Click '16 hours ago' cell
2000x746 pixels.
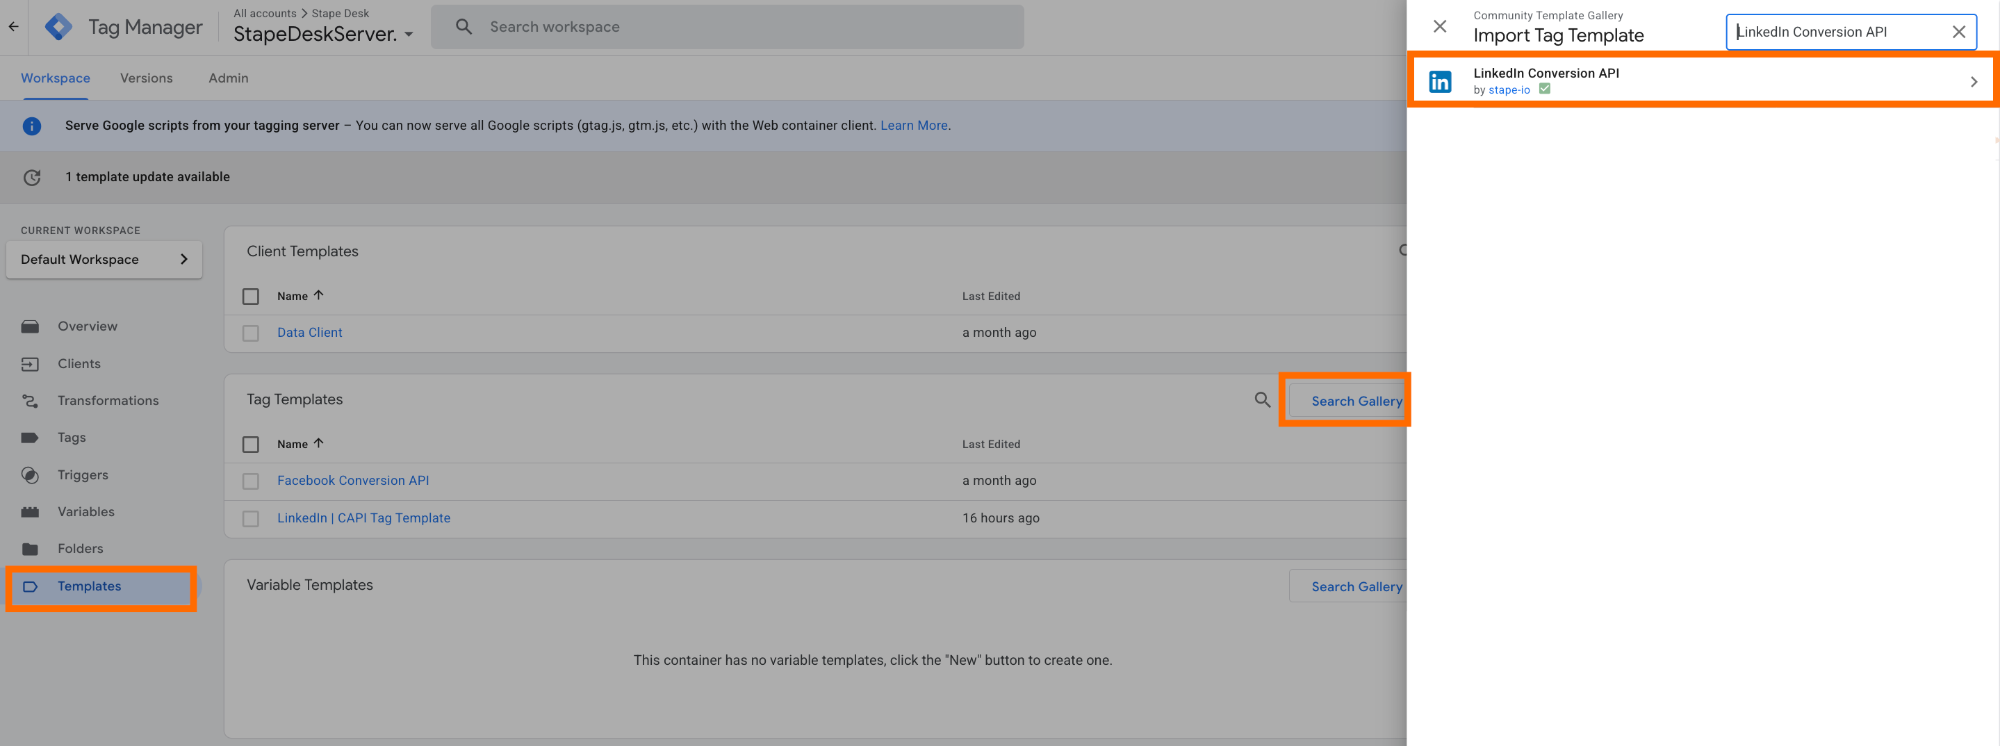1001,518
